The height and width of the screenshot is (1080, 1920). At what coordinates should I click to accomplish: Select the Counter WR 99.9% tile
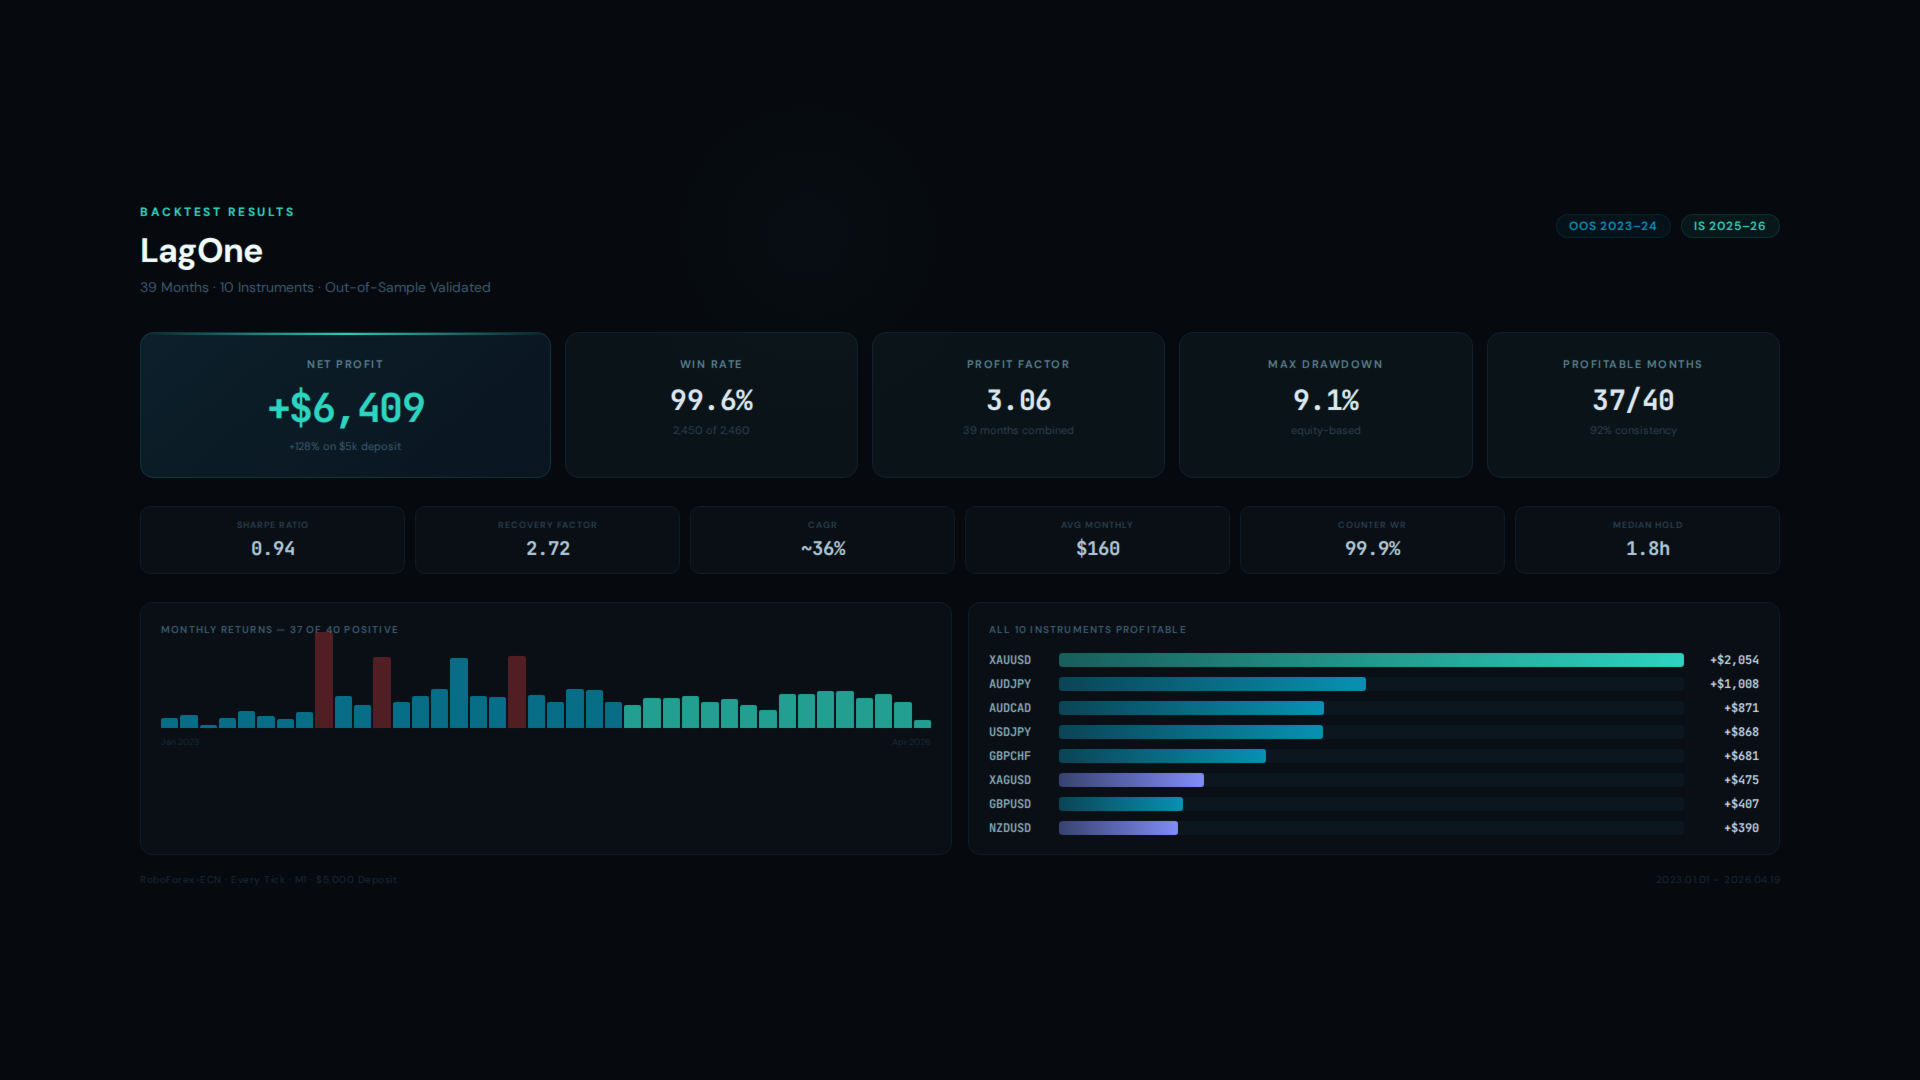tap(1372, 540)
